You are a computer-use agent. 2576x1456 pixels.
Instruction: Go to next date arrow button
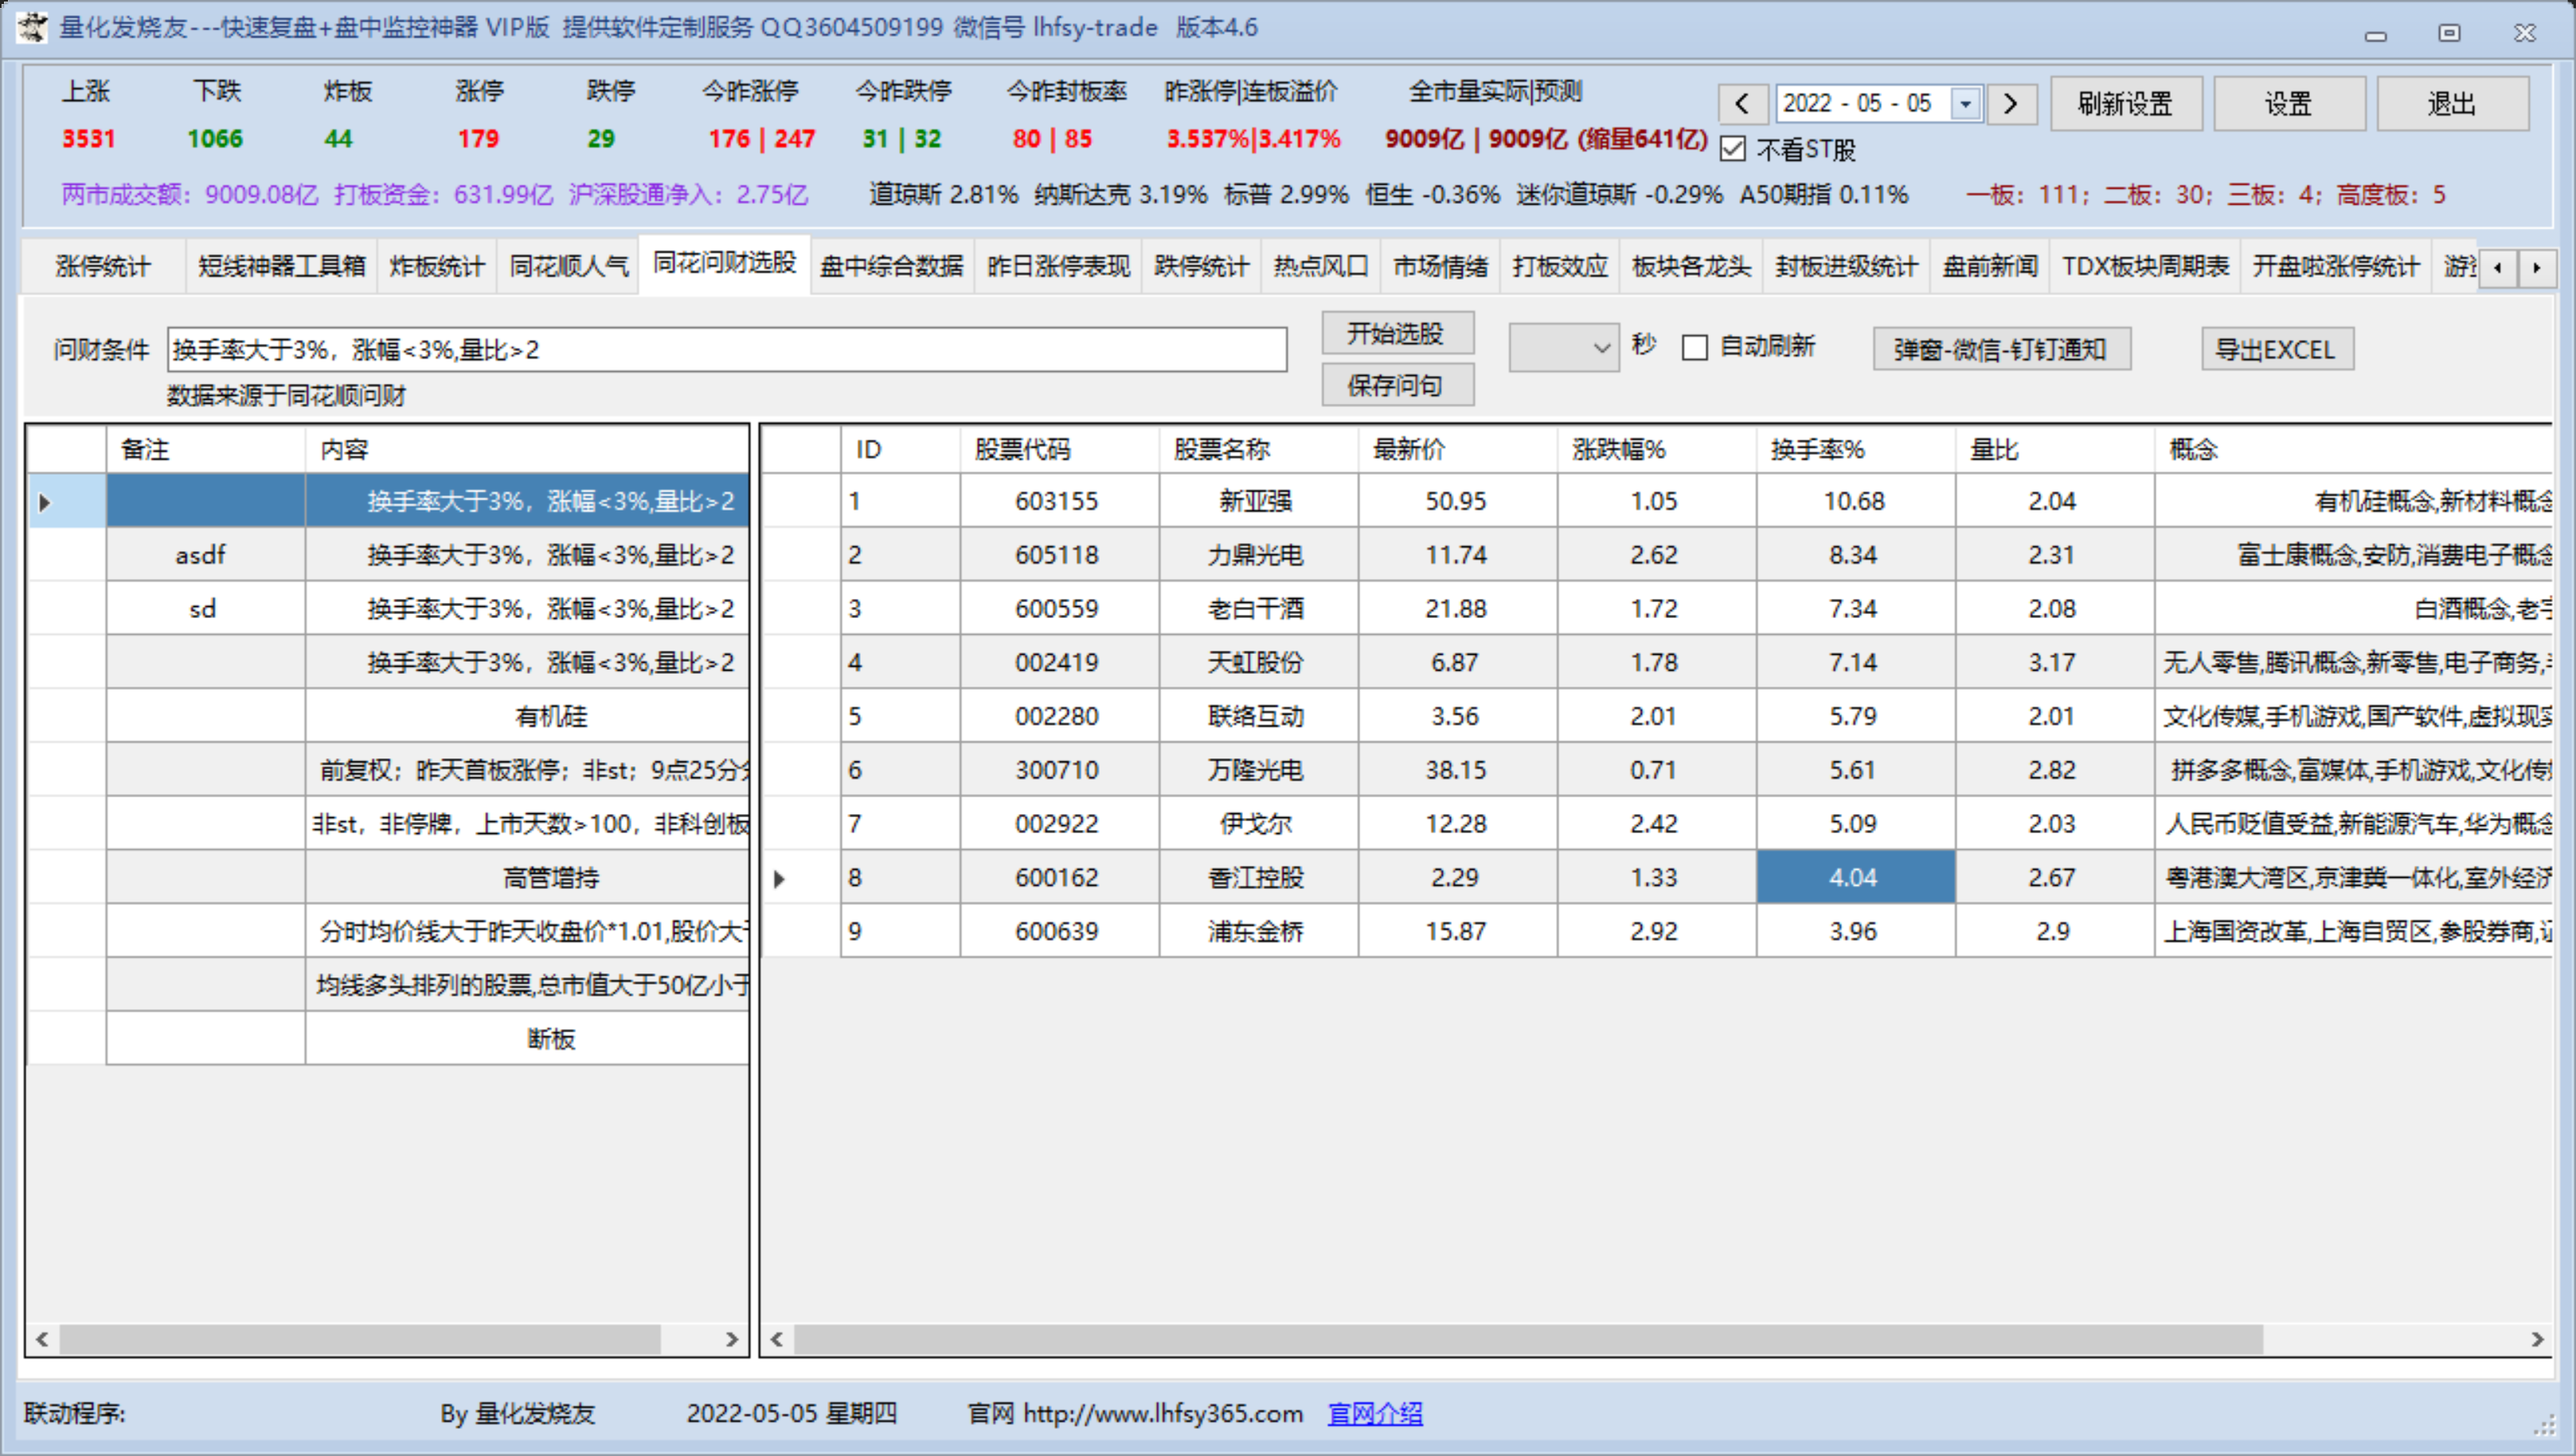pos(2012,104)
